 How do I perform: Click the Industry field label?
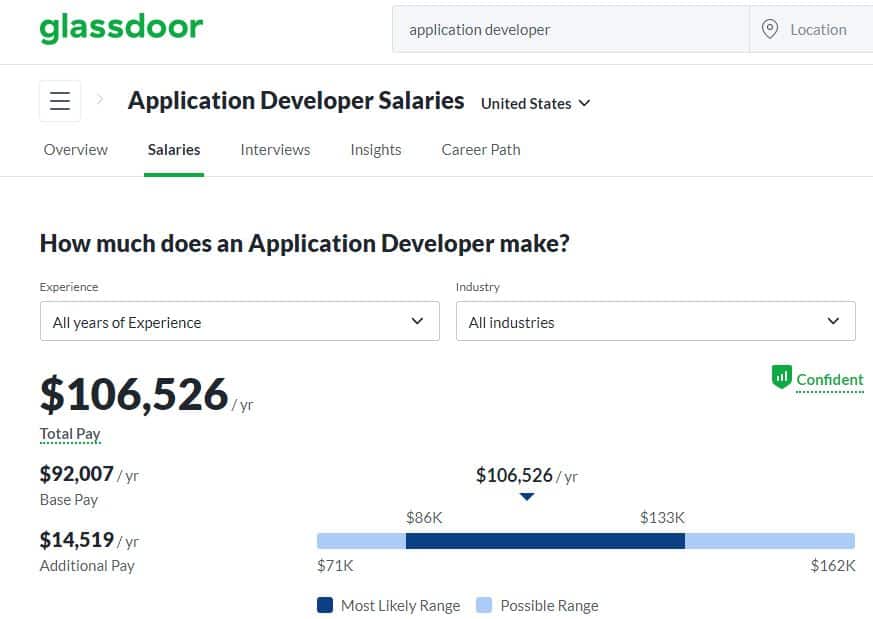[478, 287]
